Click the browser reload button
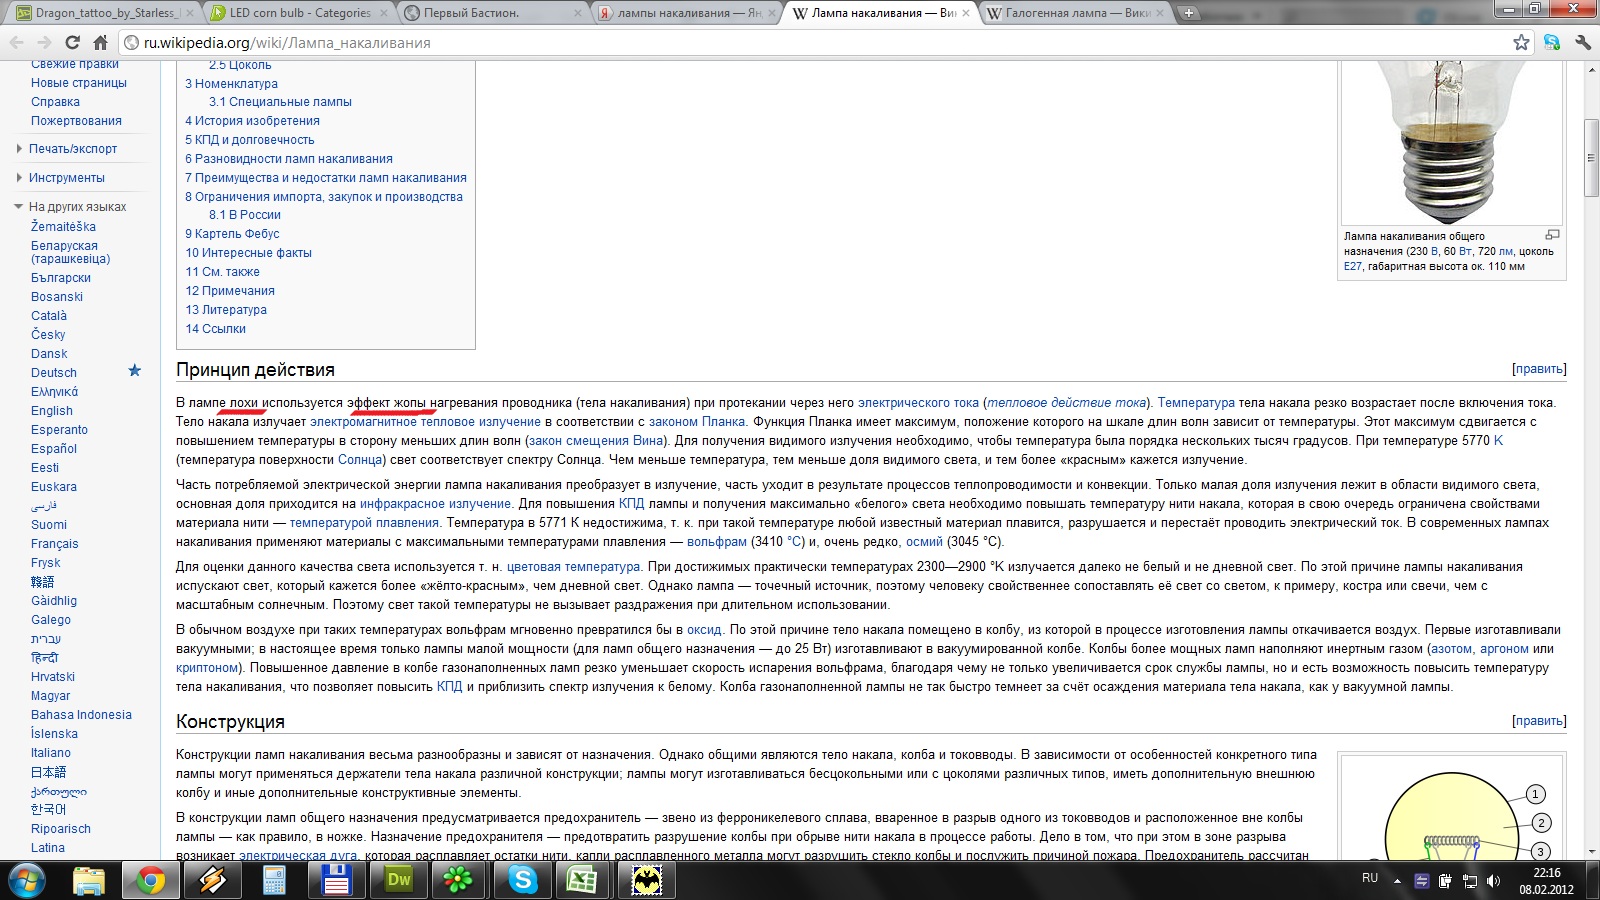The width and height of the screenshot is (1600, 900). pos(72,43)
